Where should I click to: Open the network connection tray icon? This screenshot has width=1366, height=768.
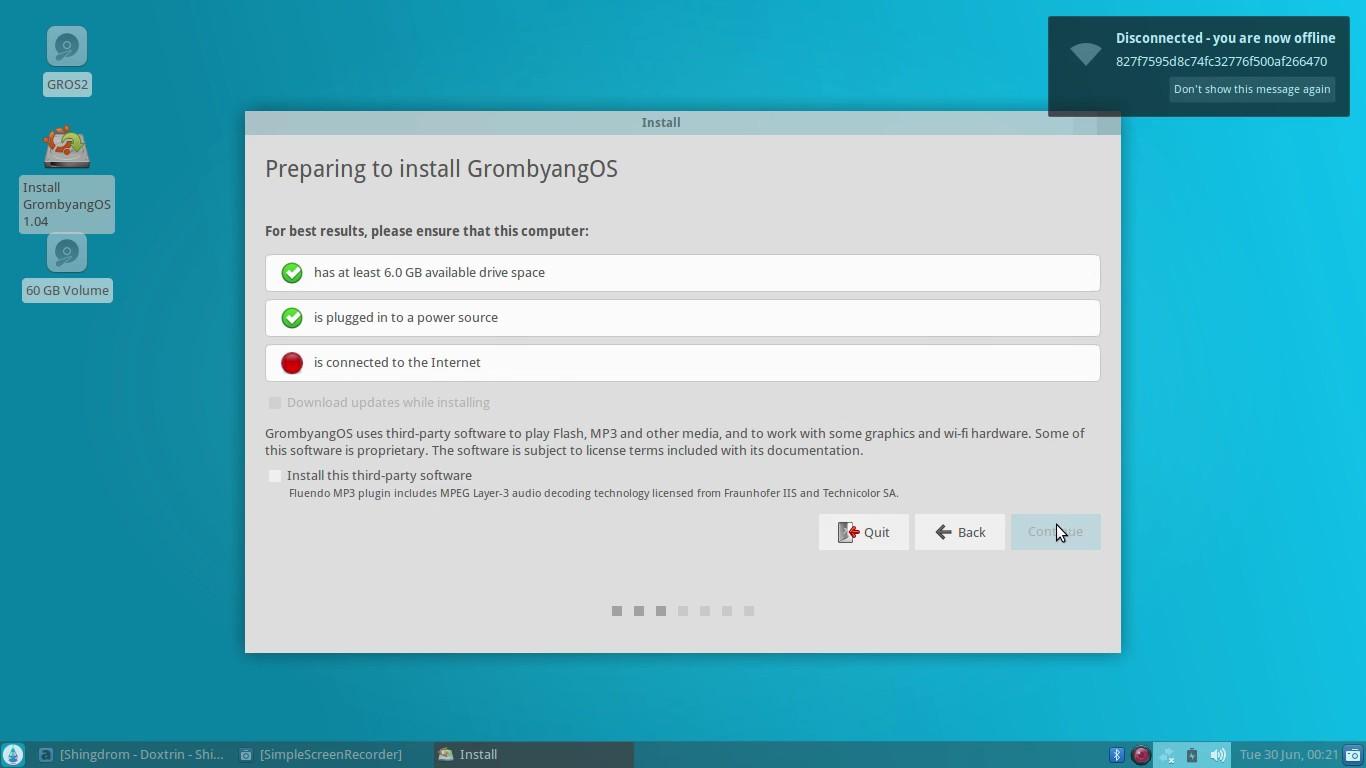(x=1167, y=755)
